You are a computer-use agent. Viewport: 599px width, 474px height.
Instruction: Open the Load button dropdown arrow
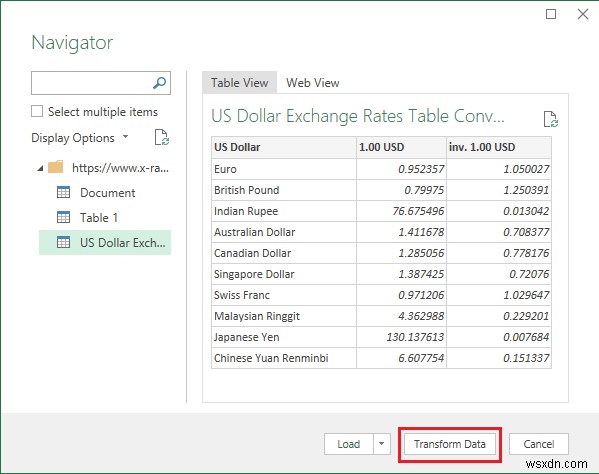pos(381,444)
